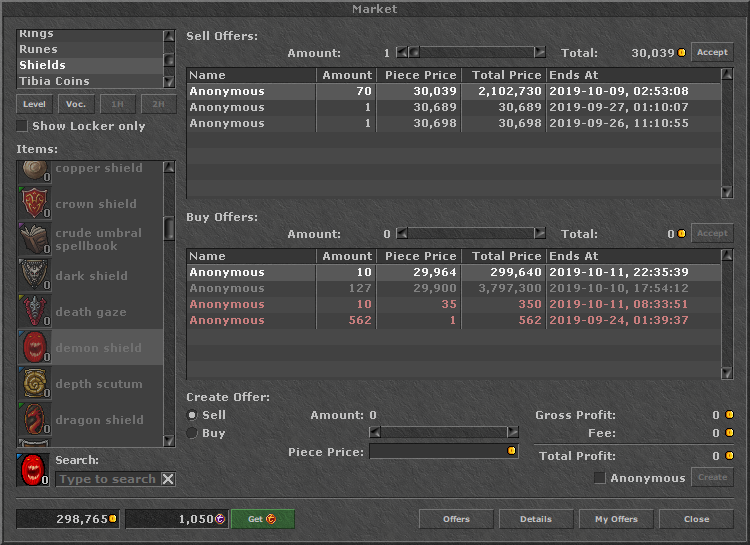Select the Buy radio option
The width and height of the screenshot is (750, 545).
tap(192, 433)
